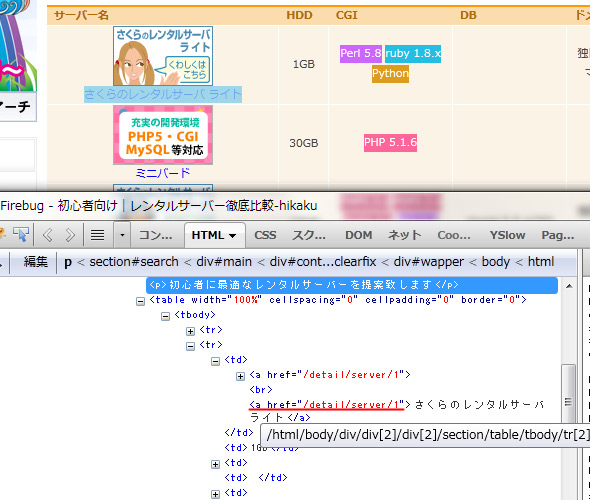The image size is (590, 500).
Task: Switch to the CSS tab
Action: 265,235
